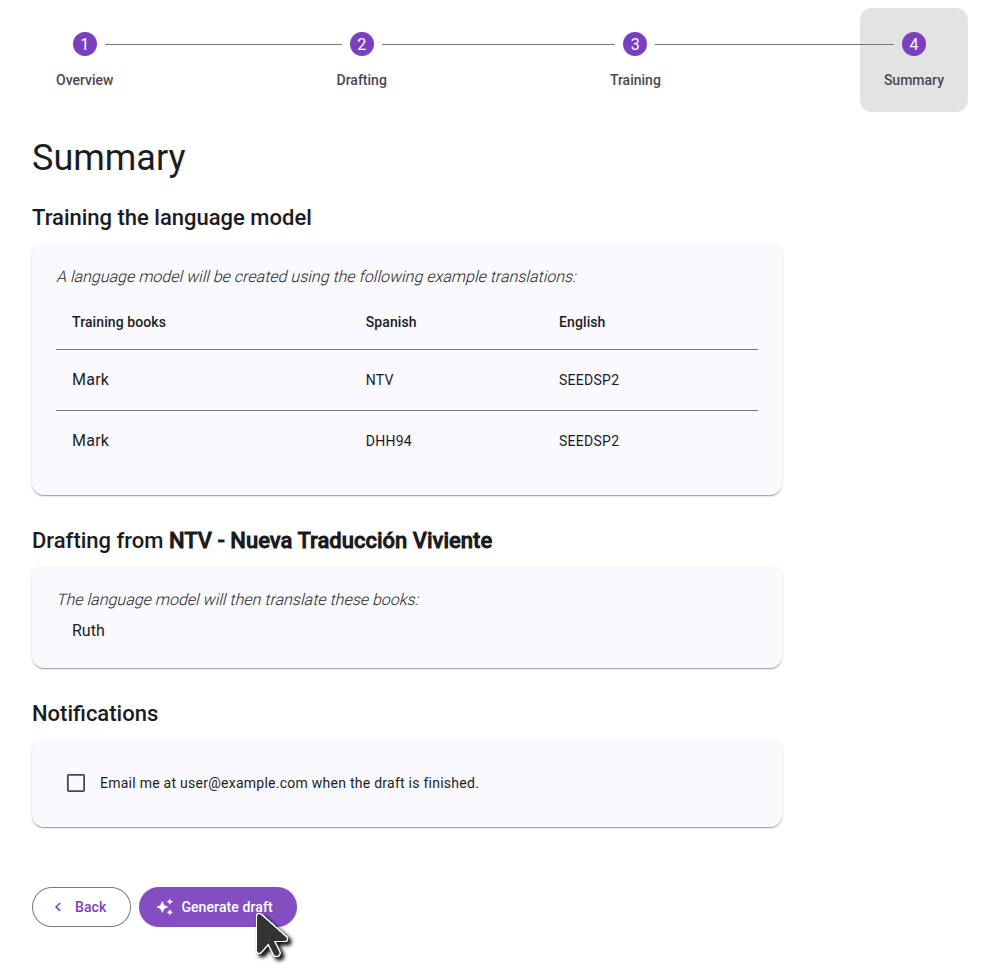
Task: Click the step 3 circle for Training
Action: pos(634,44)
